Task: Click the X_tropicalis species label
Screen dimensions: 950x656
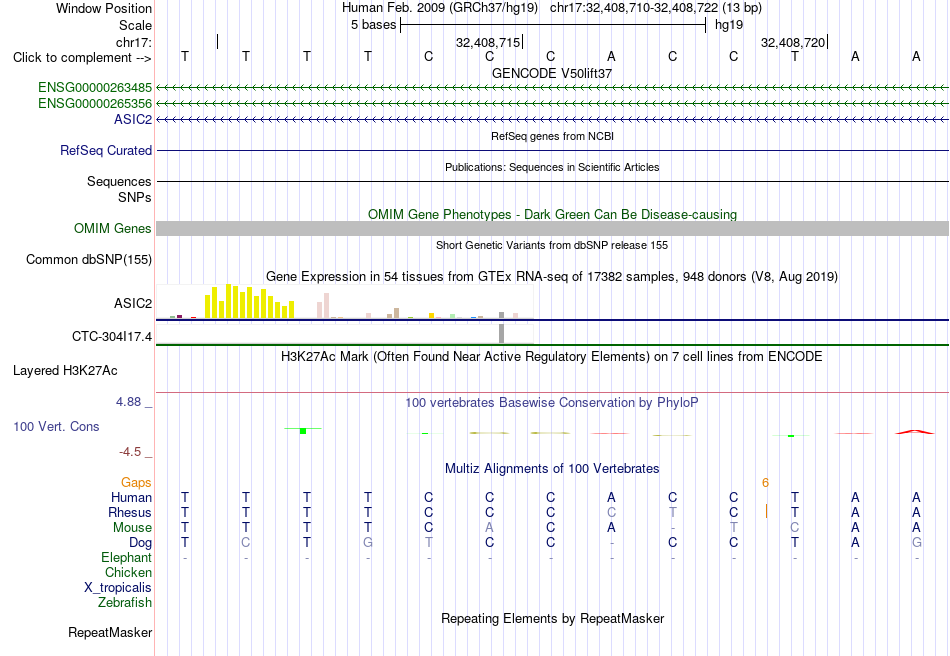Action: [118, 587]
